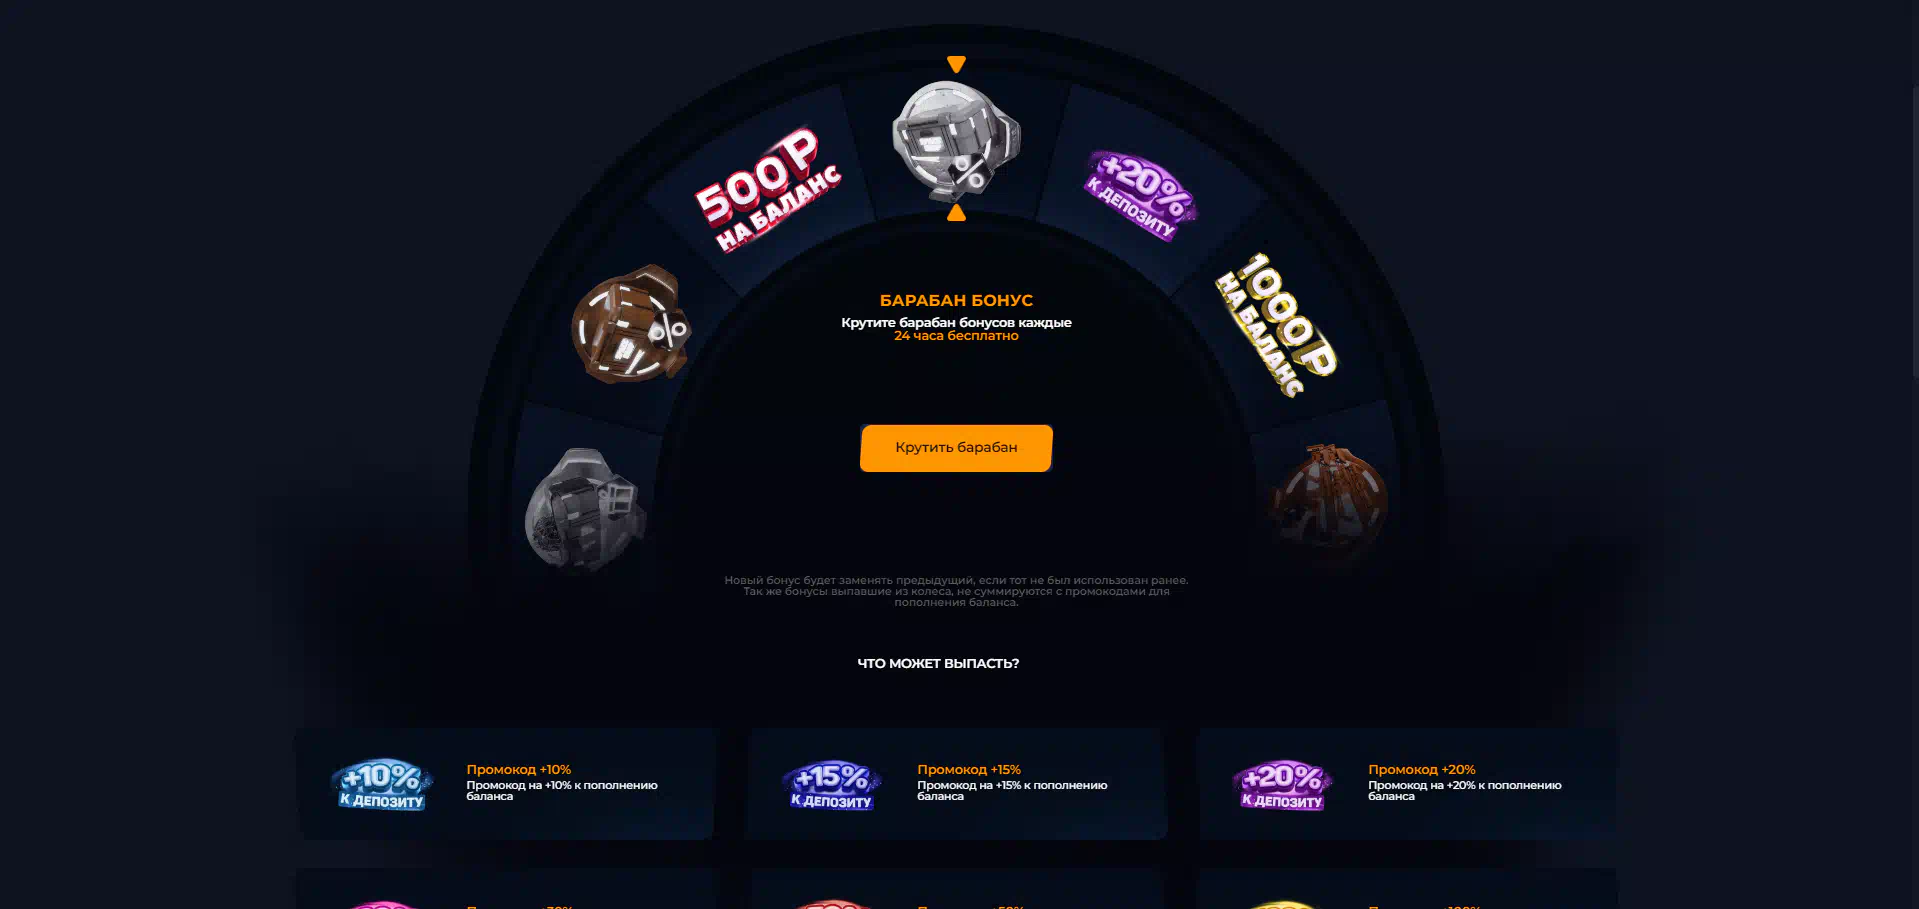Click the brown percent case on left segment
The image size is (1919, 909).
click(631, 324)
